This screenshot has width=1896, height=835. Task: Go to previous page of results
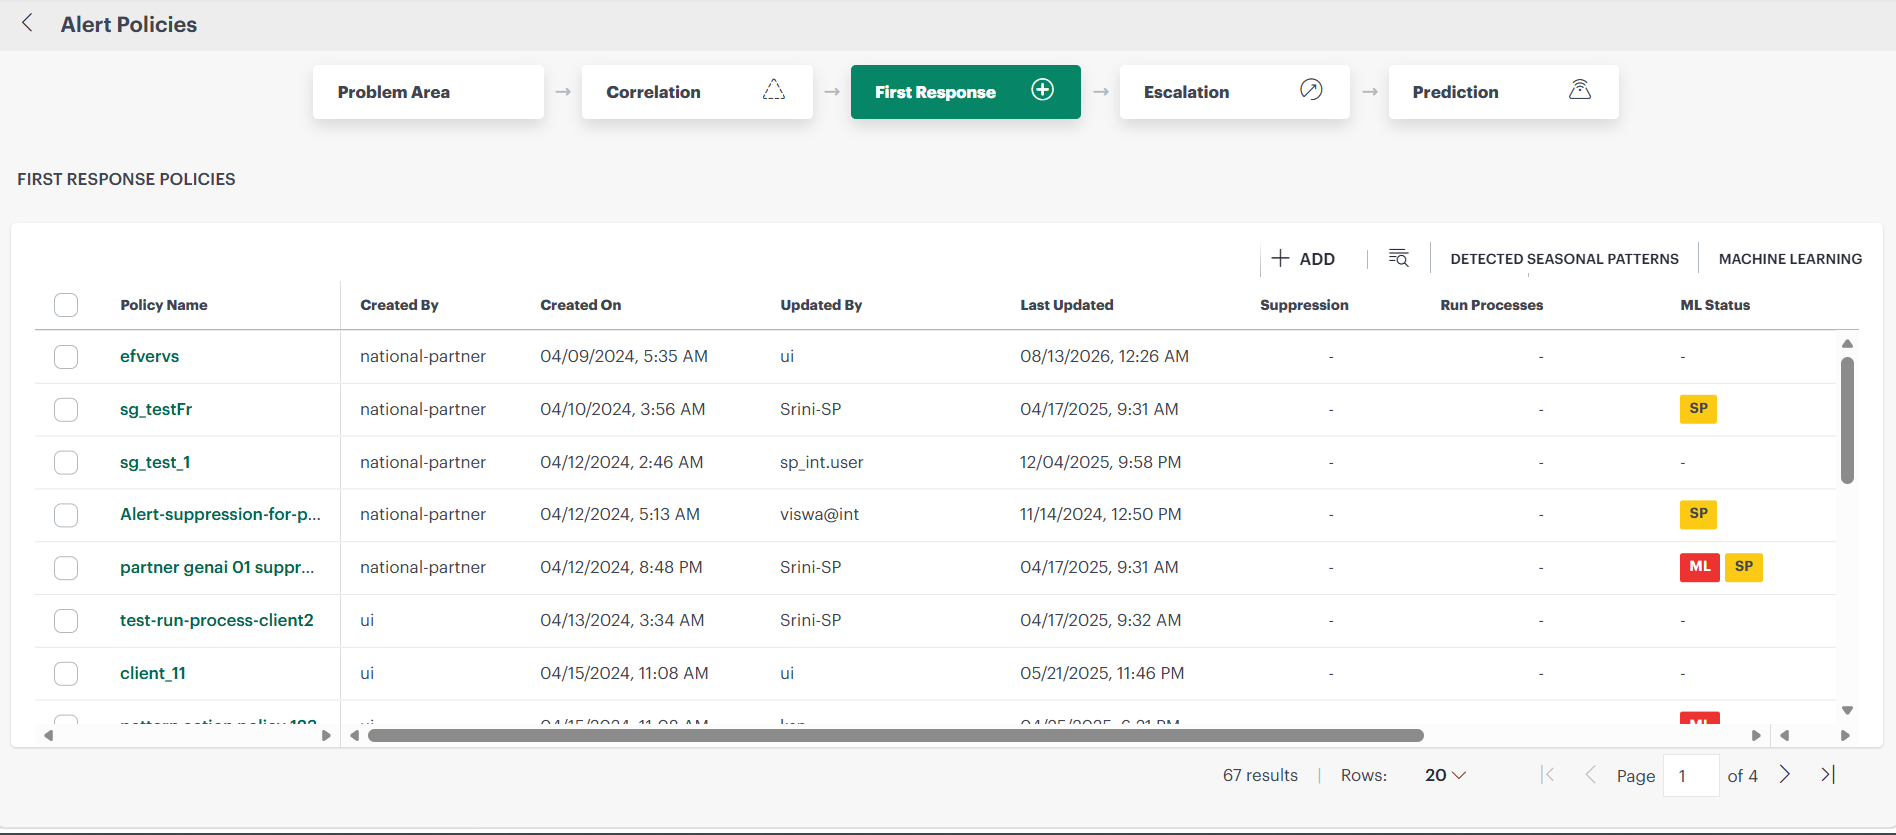1590,775
